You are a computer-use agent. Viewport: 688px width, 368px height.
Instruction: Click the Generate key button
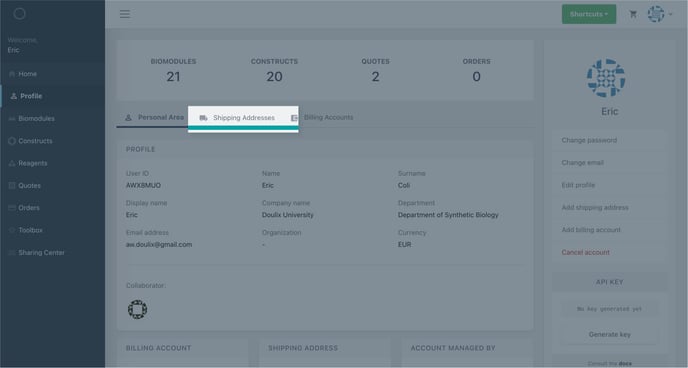click(x=609, y=335)
